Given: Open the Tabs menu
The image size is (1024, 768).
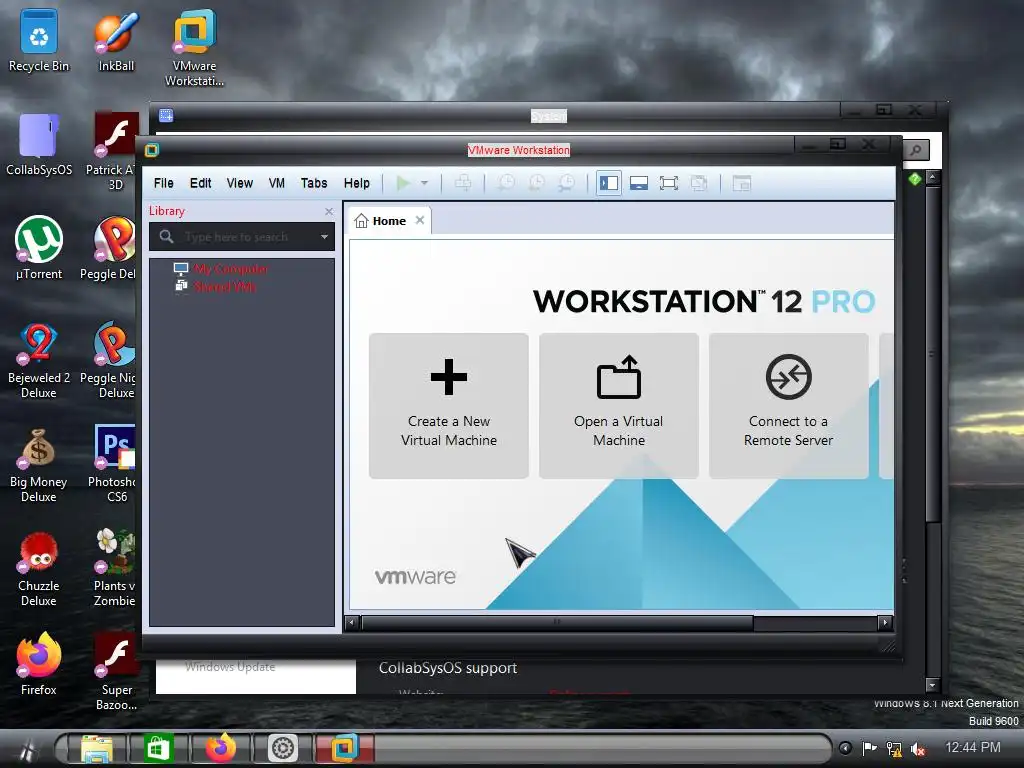Looking at the screenshot, I should pos(314,184).
